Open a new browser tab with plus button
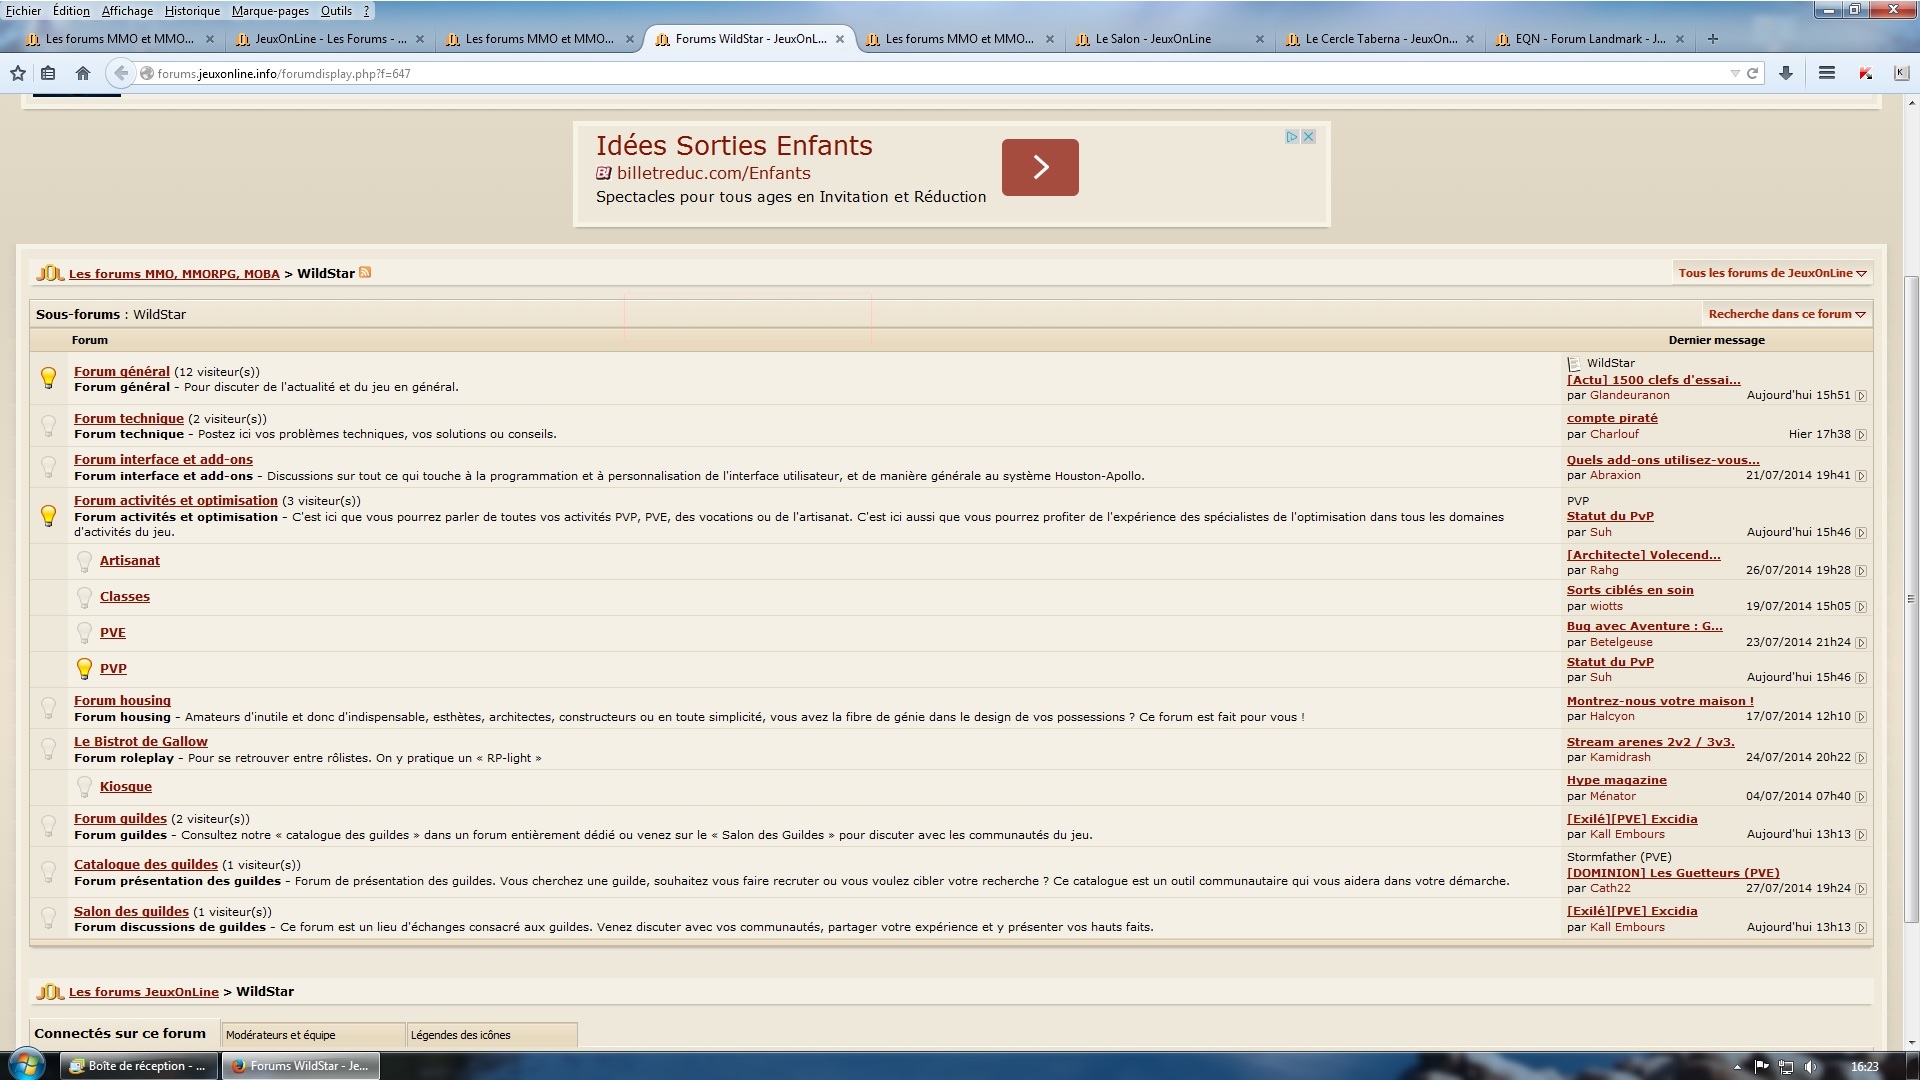 click(x=1713, y=39)
